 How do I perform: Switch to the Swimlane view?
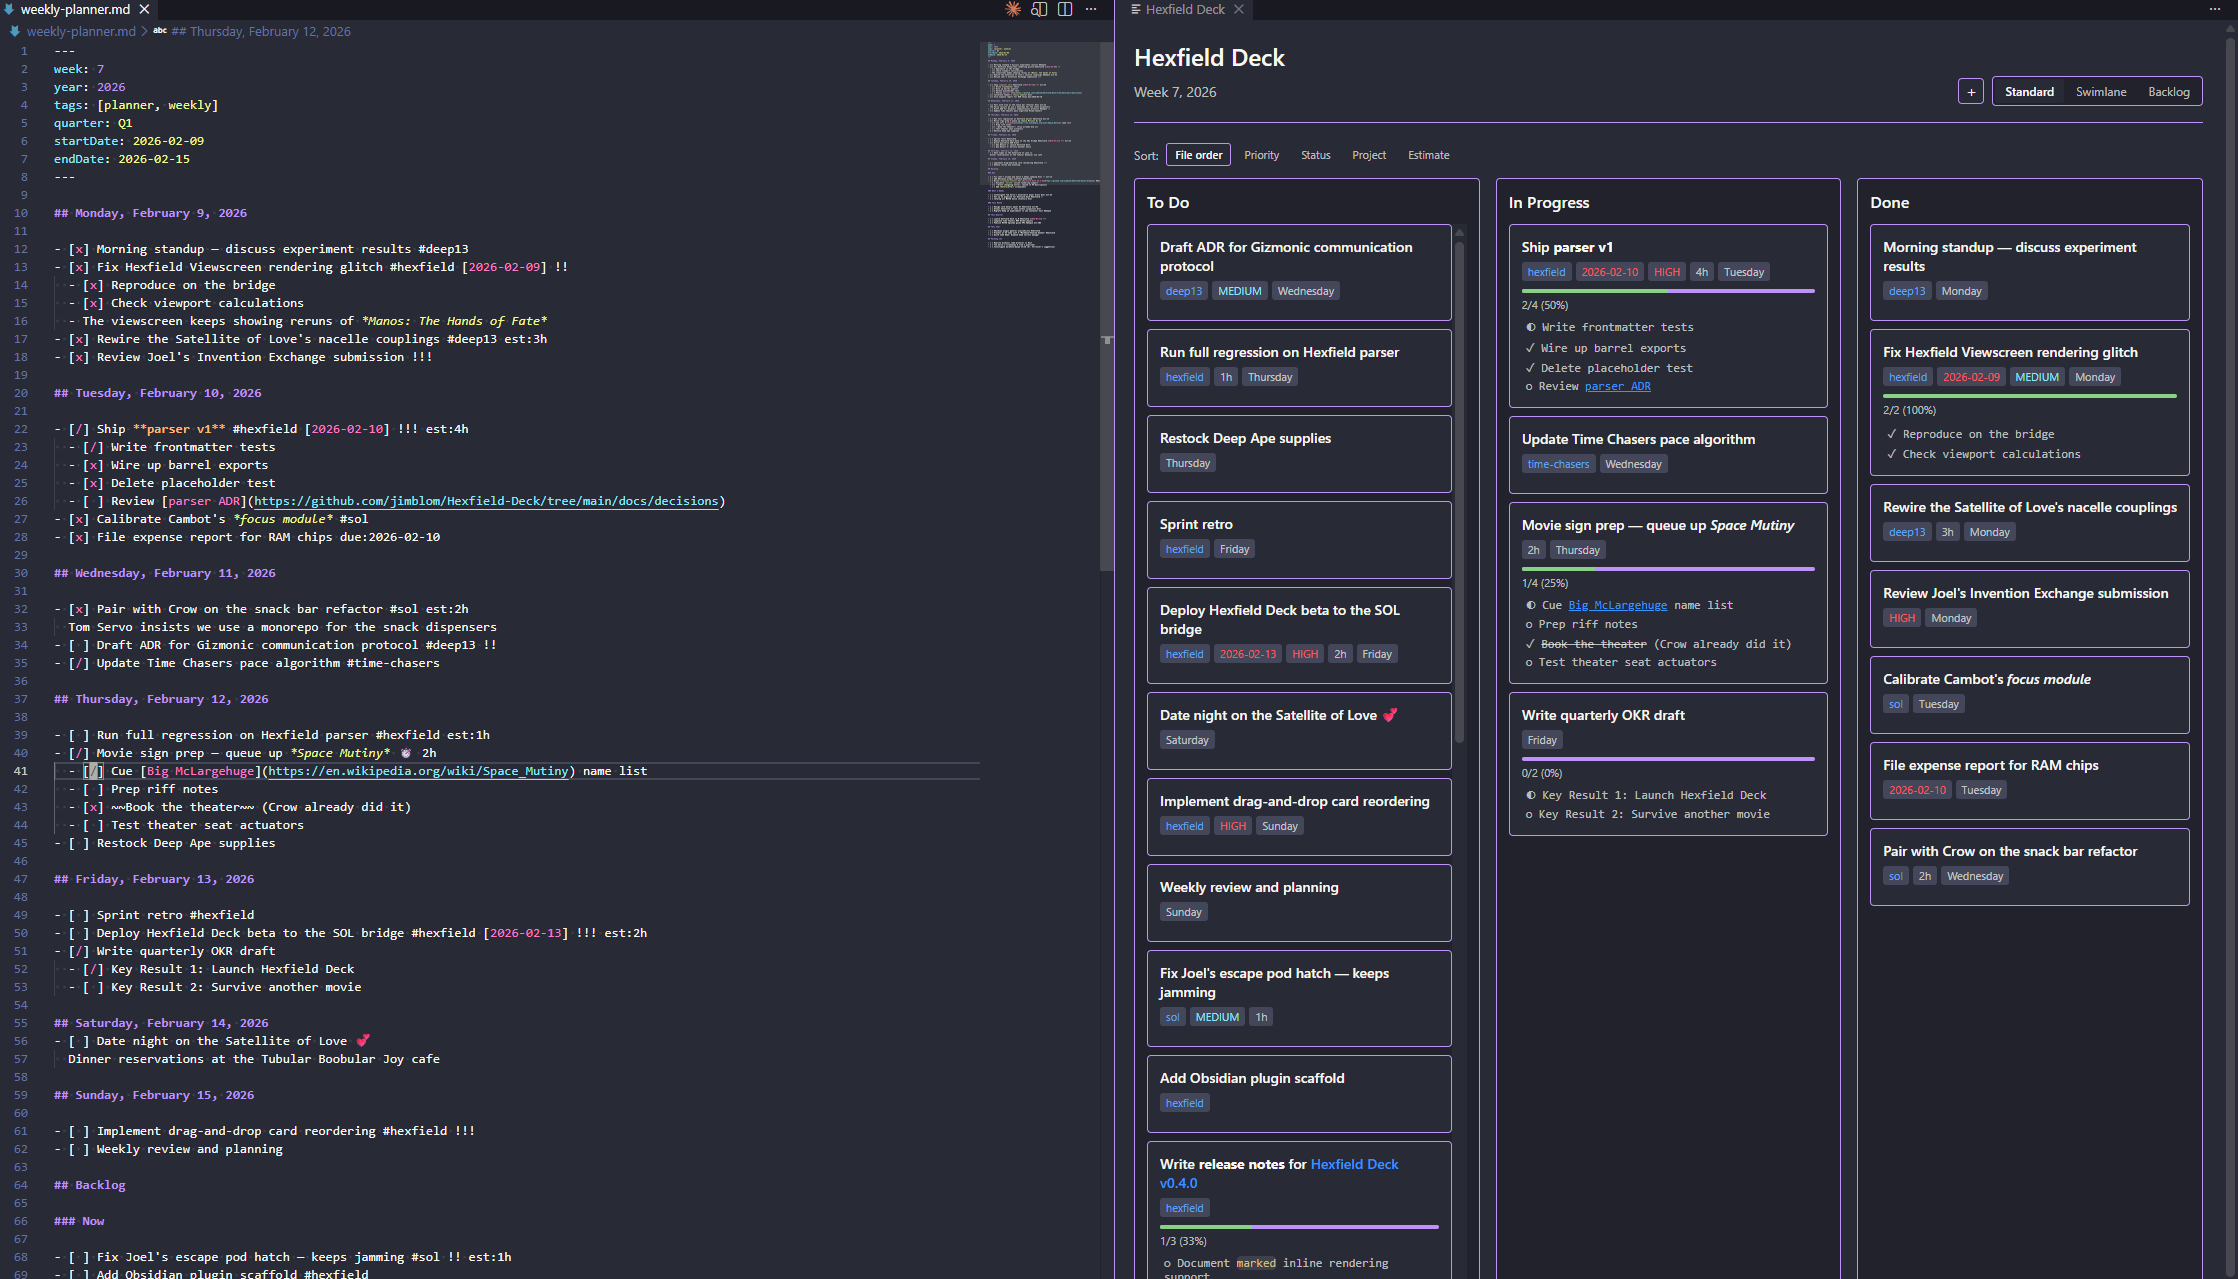point(2101,92)
